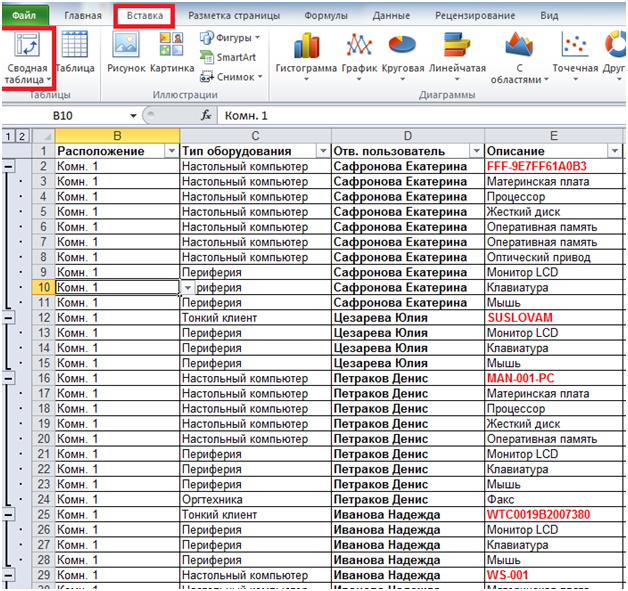Open the Файл menu tab
The width and height of the screenshot is (628, 591).
pyautogui.click(x=24, y=16)
